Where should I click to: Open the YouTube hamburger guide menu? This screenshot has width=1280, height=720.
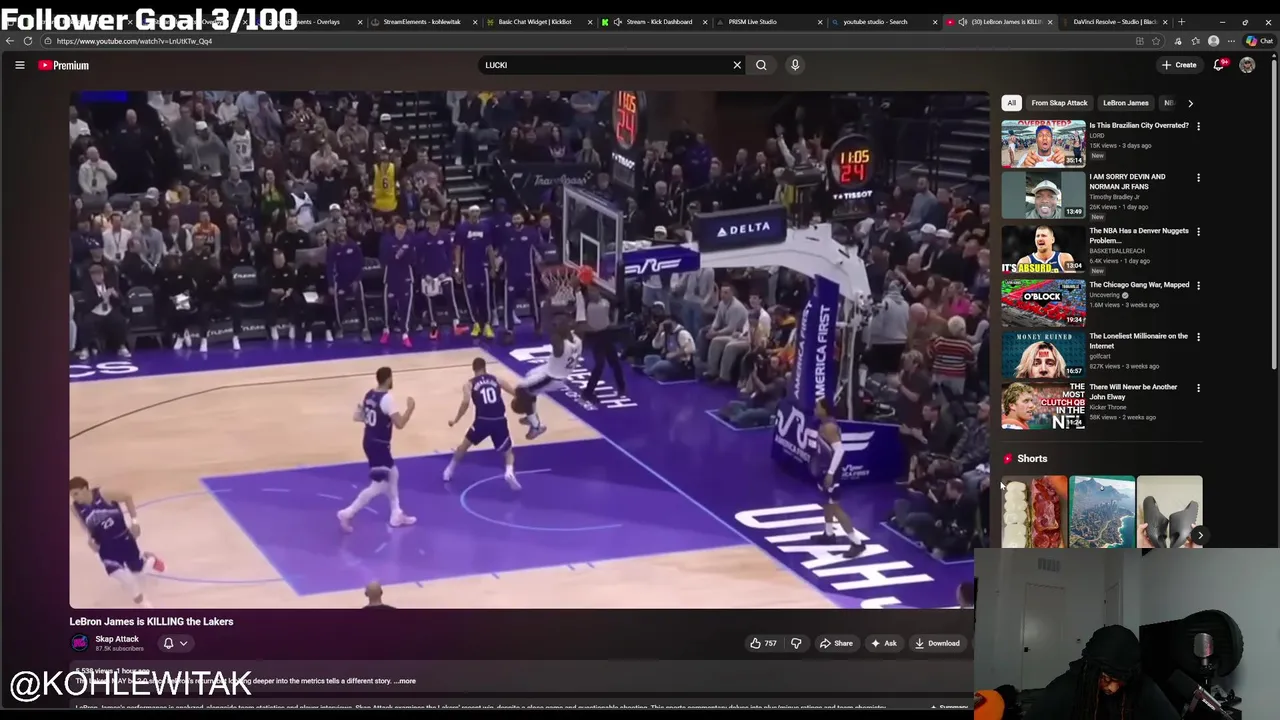pyautogui.click(x=19, y=65)
